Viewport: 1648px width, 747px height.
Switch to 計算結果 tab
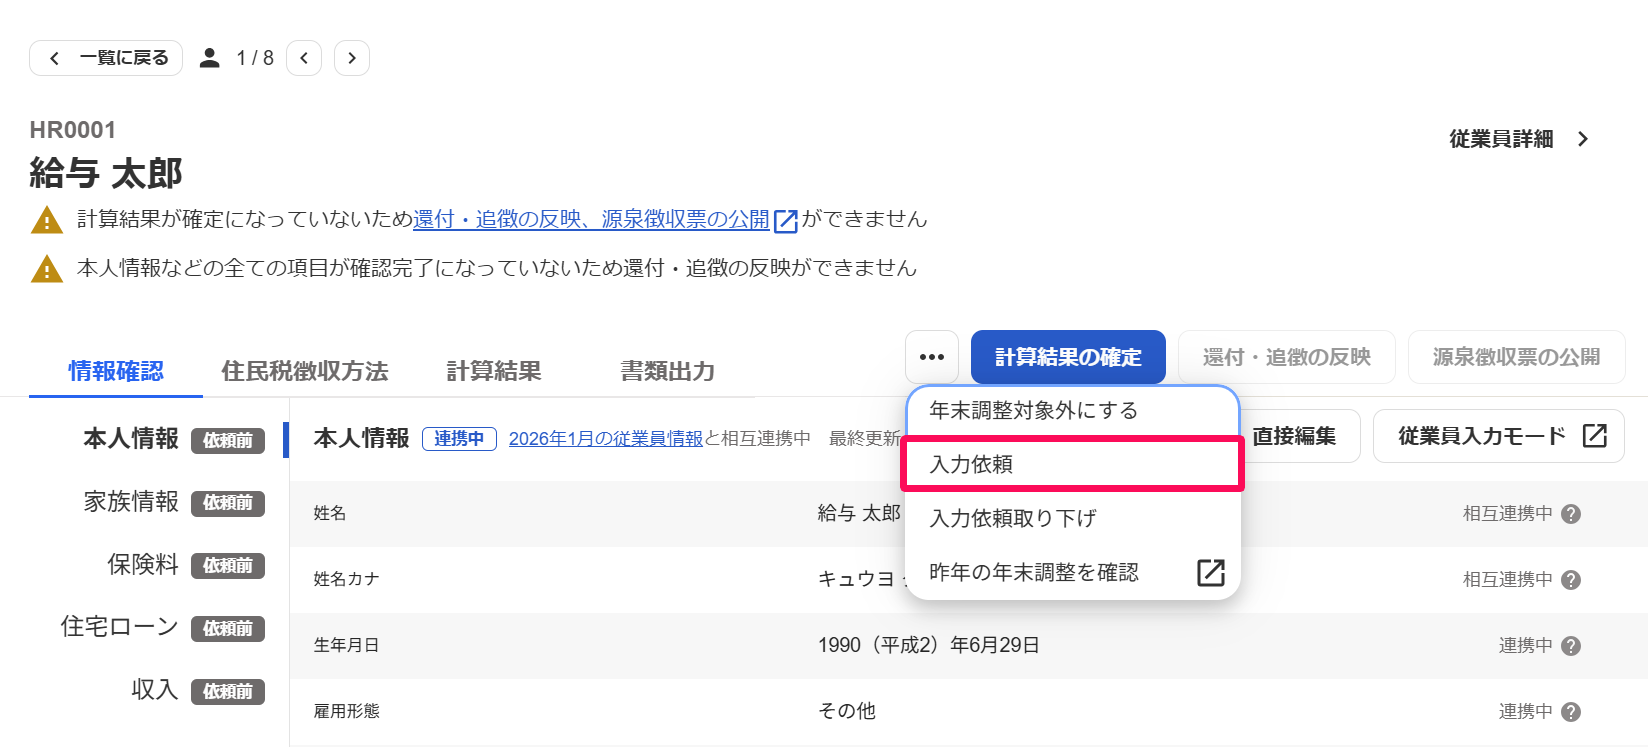coord(494,371)
